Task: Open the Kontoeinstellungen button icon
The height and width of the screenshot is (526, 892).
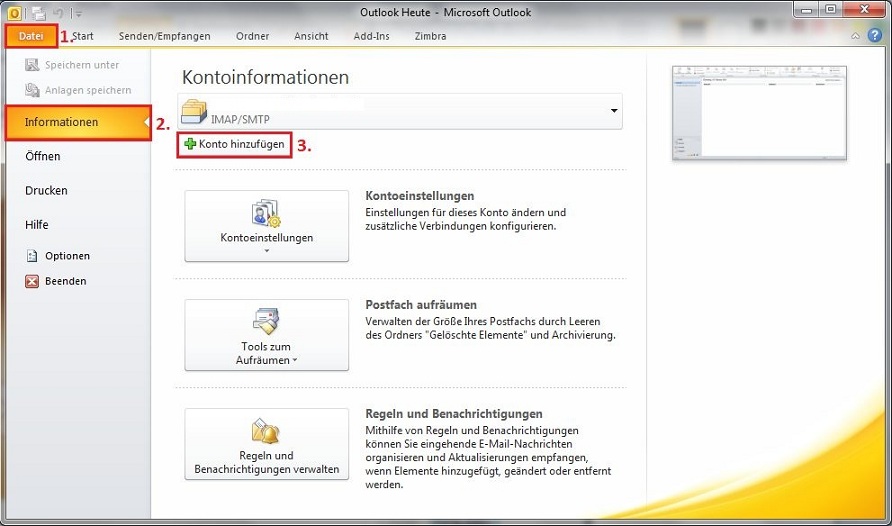Action: (x=266, y=214)
